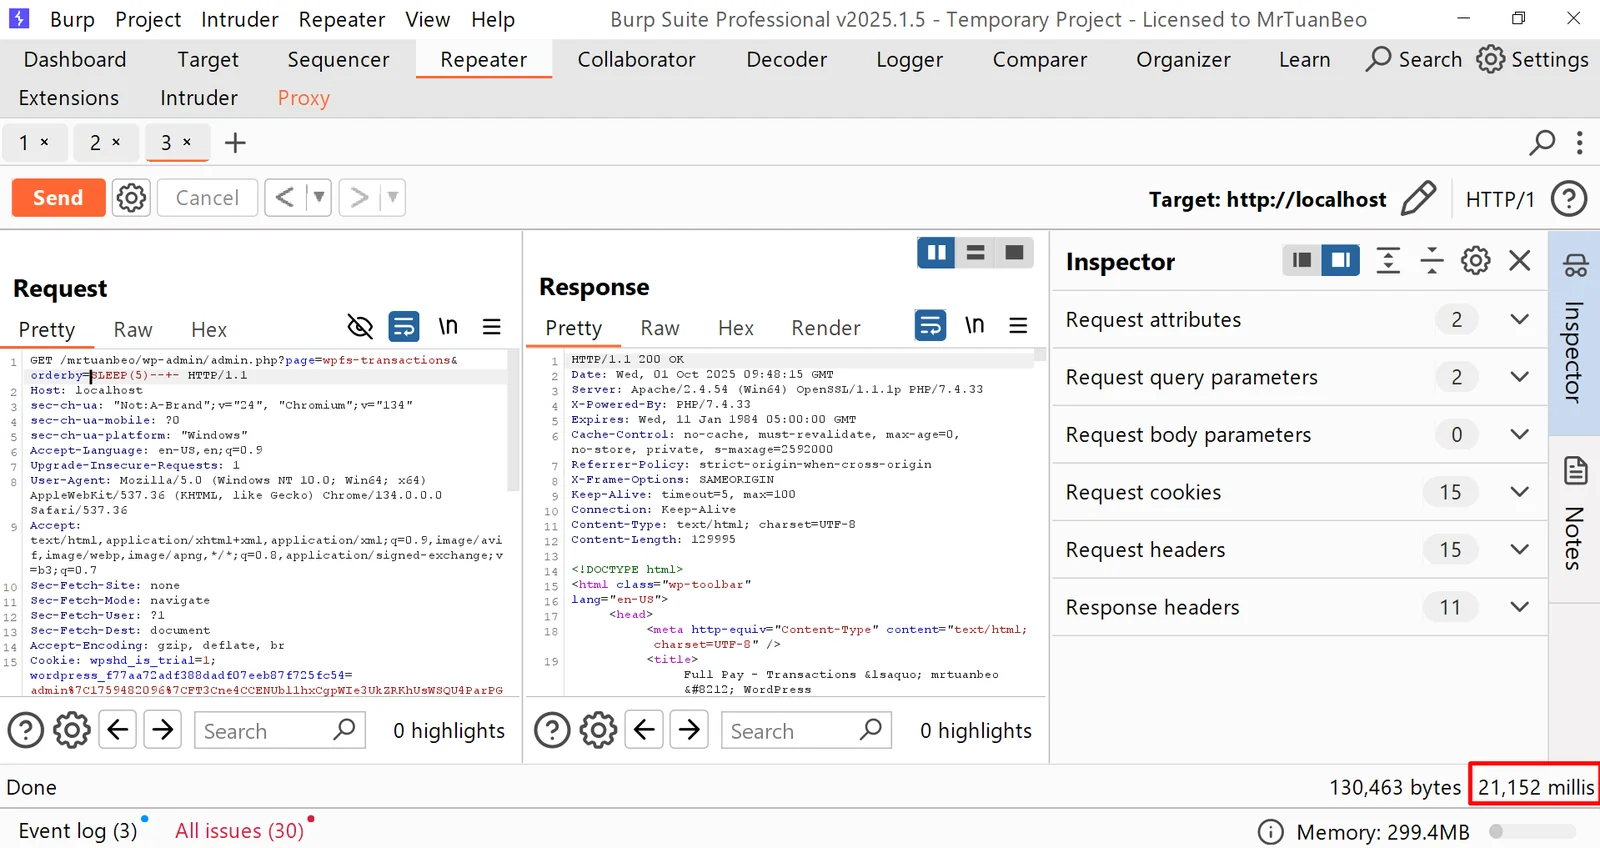Viewport: 1600px width, 848px height.
Task: Open Request search settings gear
Action: click(72, 731)
